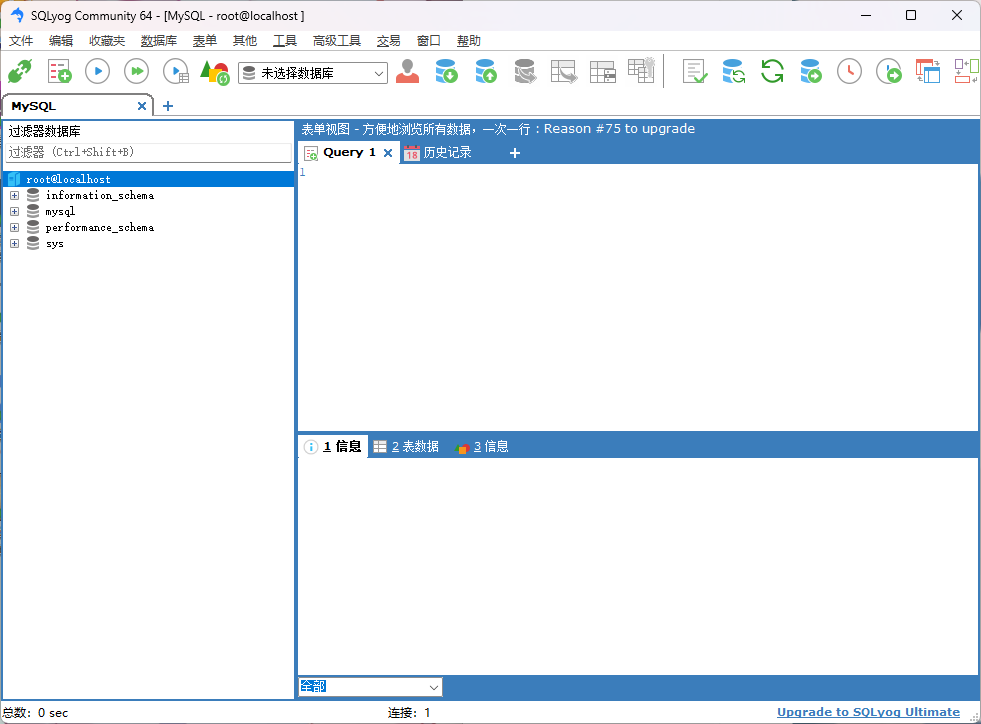Click the single-arrow Execute Query button

click(97, 72)
